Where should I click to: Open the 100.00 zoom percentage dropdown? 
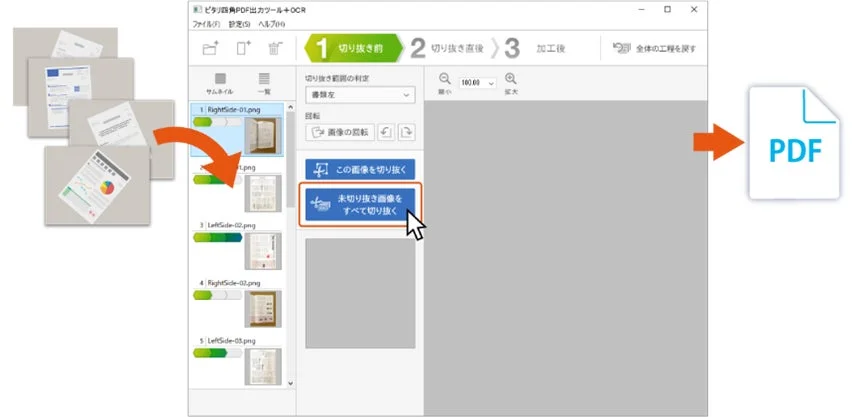click(477, 83)
